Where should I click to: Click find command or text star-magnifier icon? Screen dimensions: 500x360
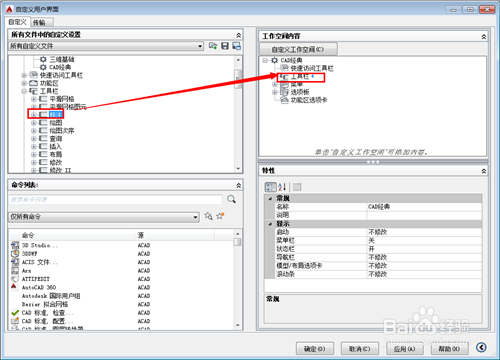[209, 216]
